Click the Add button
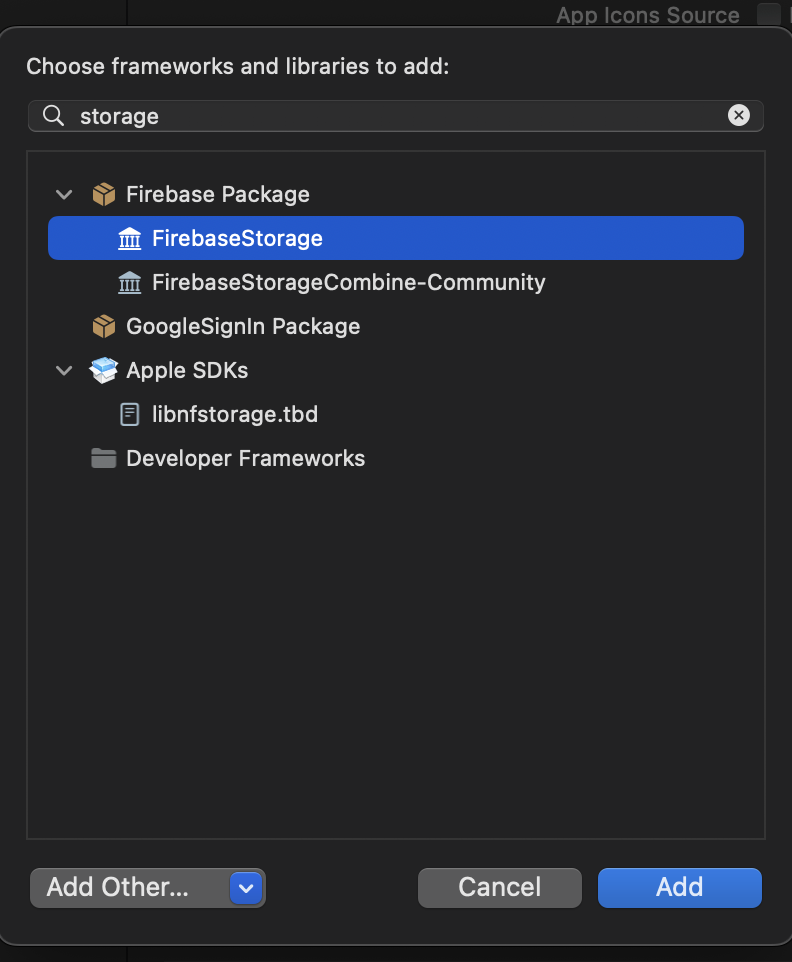This screenshot has width=792, height=962. [679, 887]
